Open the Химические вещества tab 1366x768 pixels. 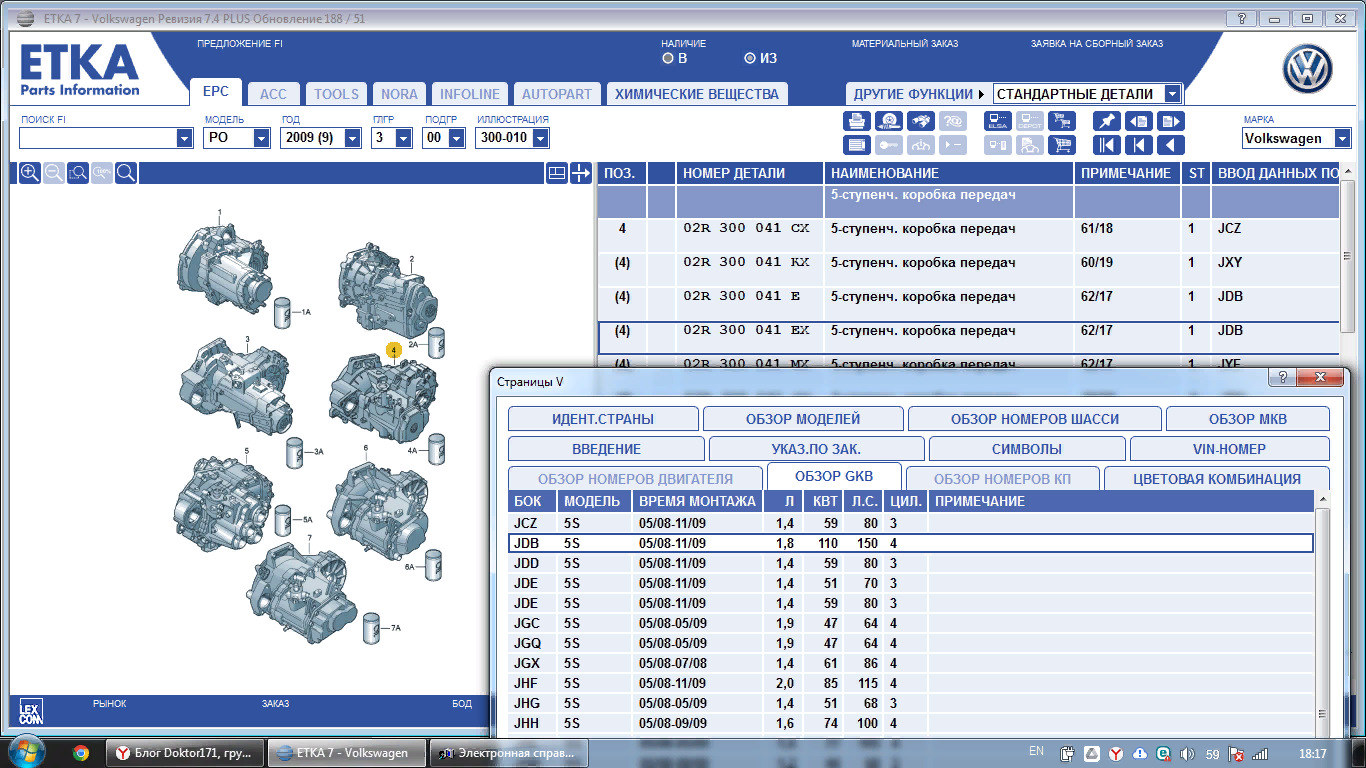[696, 94]
